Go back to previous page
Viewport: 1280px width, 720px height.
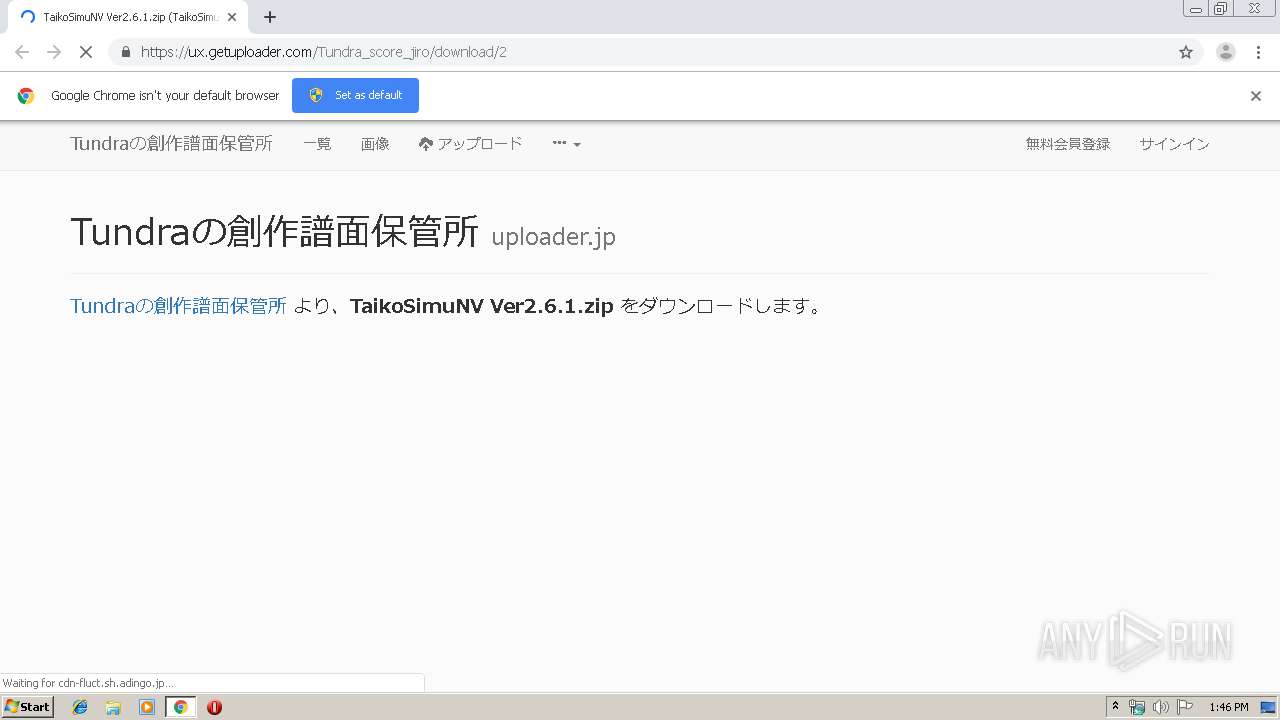[x=22, y=52]
